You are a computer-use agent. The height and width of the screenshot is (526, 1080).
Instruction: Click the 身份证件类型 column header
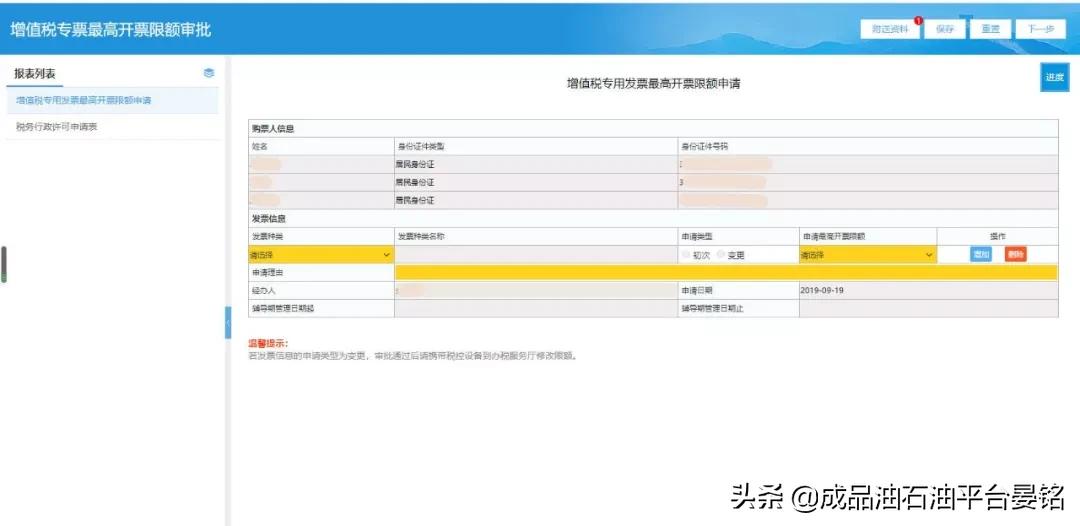coord(421,147)
